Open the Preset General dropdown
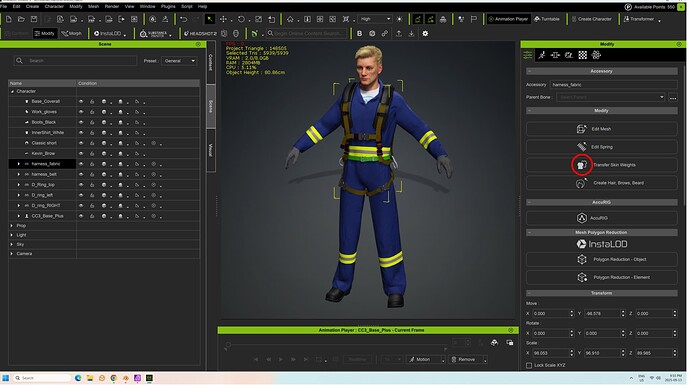Viewport: 690px width, 388px height. pos(179,61)
